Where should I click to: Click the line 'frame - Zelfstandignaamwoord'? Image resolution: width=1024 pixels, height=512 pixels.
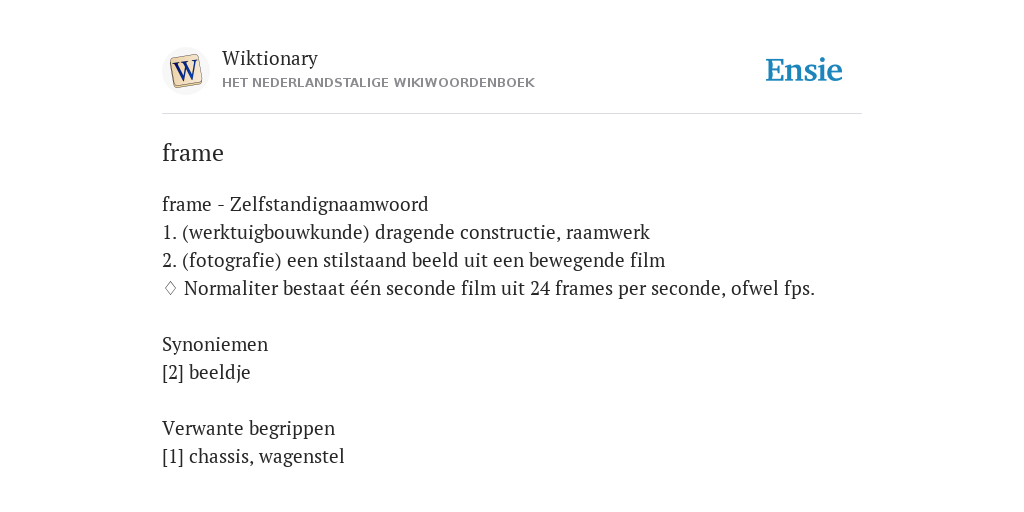point(295,204)
